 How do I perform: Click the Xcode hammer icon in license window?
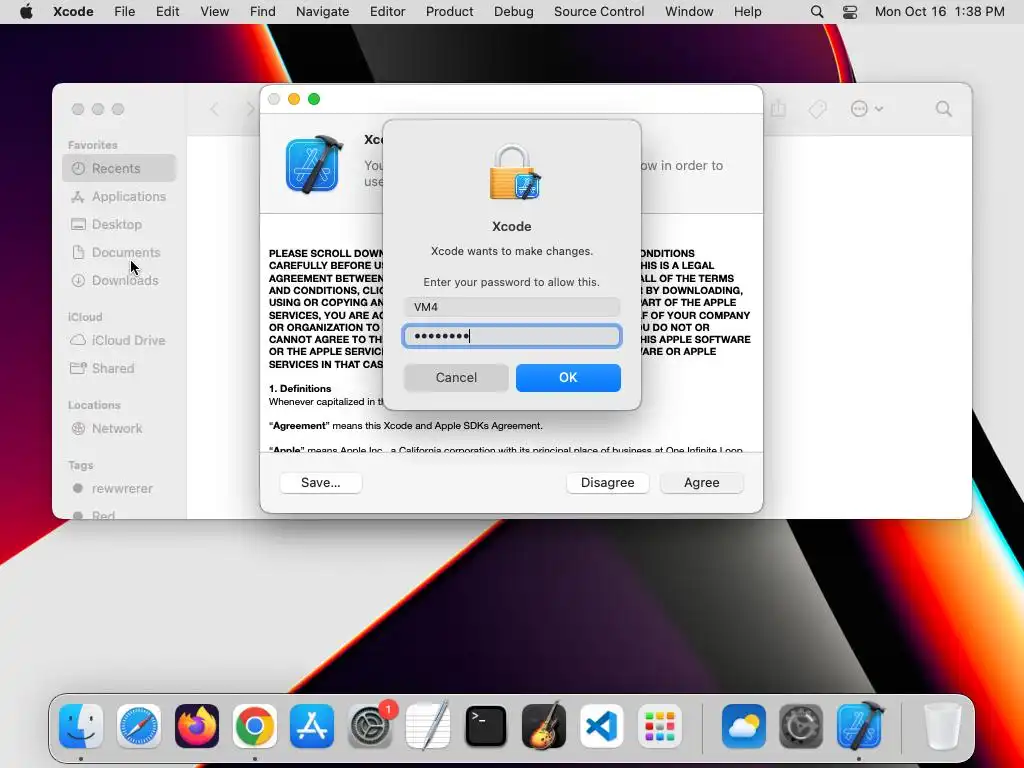pyautogui.click(x=313, y=164)
